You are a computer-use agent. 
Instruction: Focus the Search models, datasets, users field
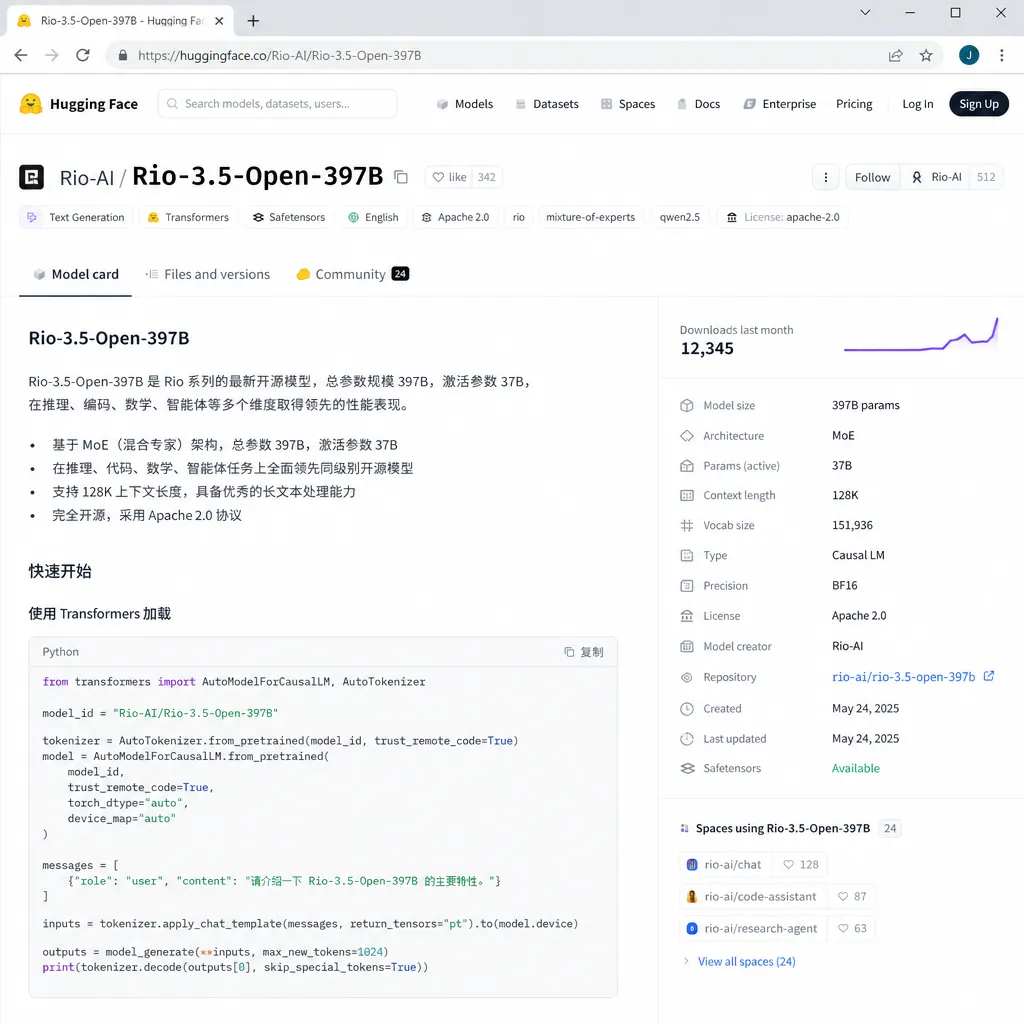click(x=278, y=104)
